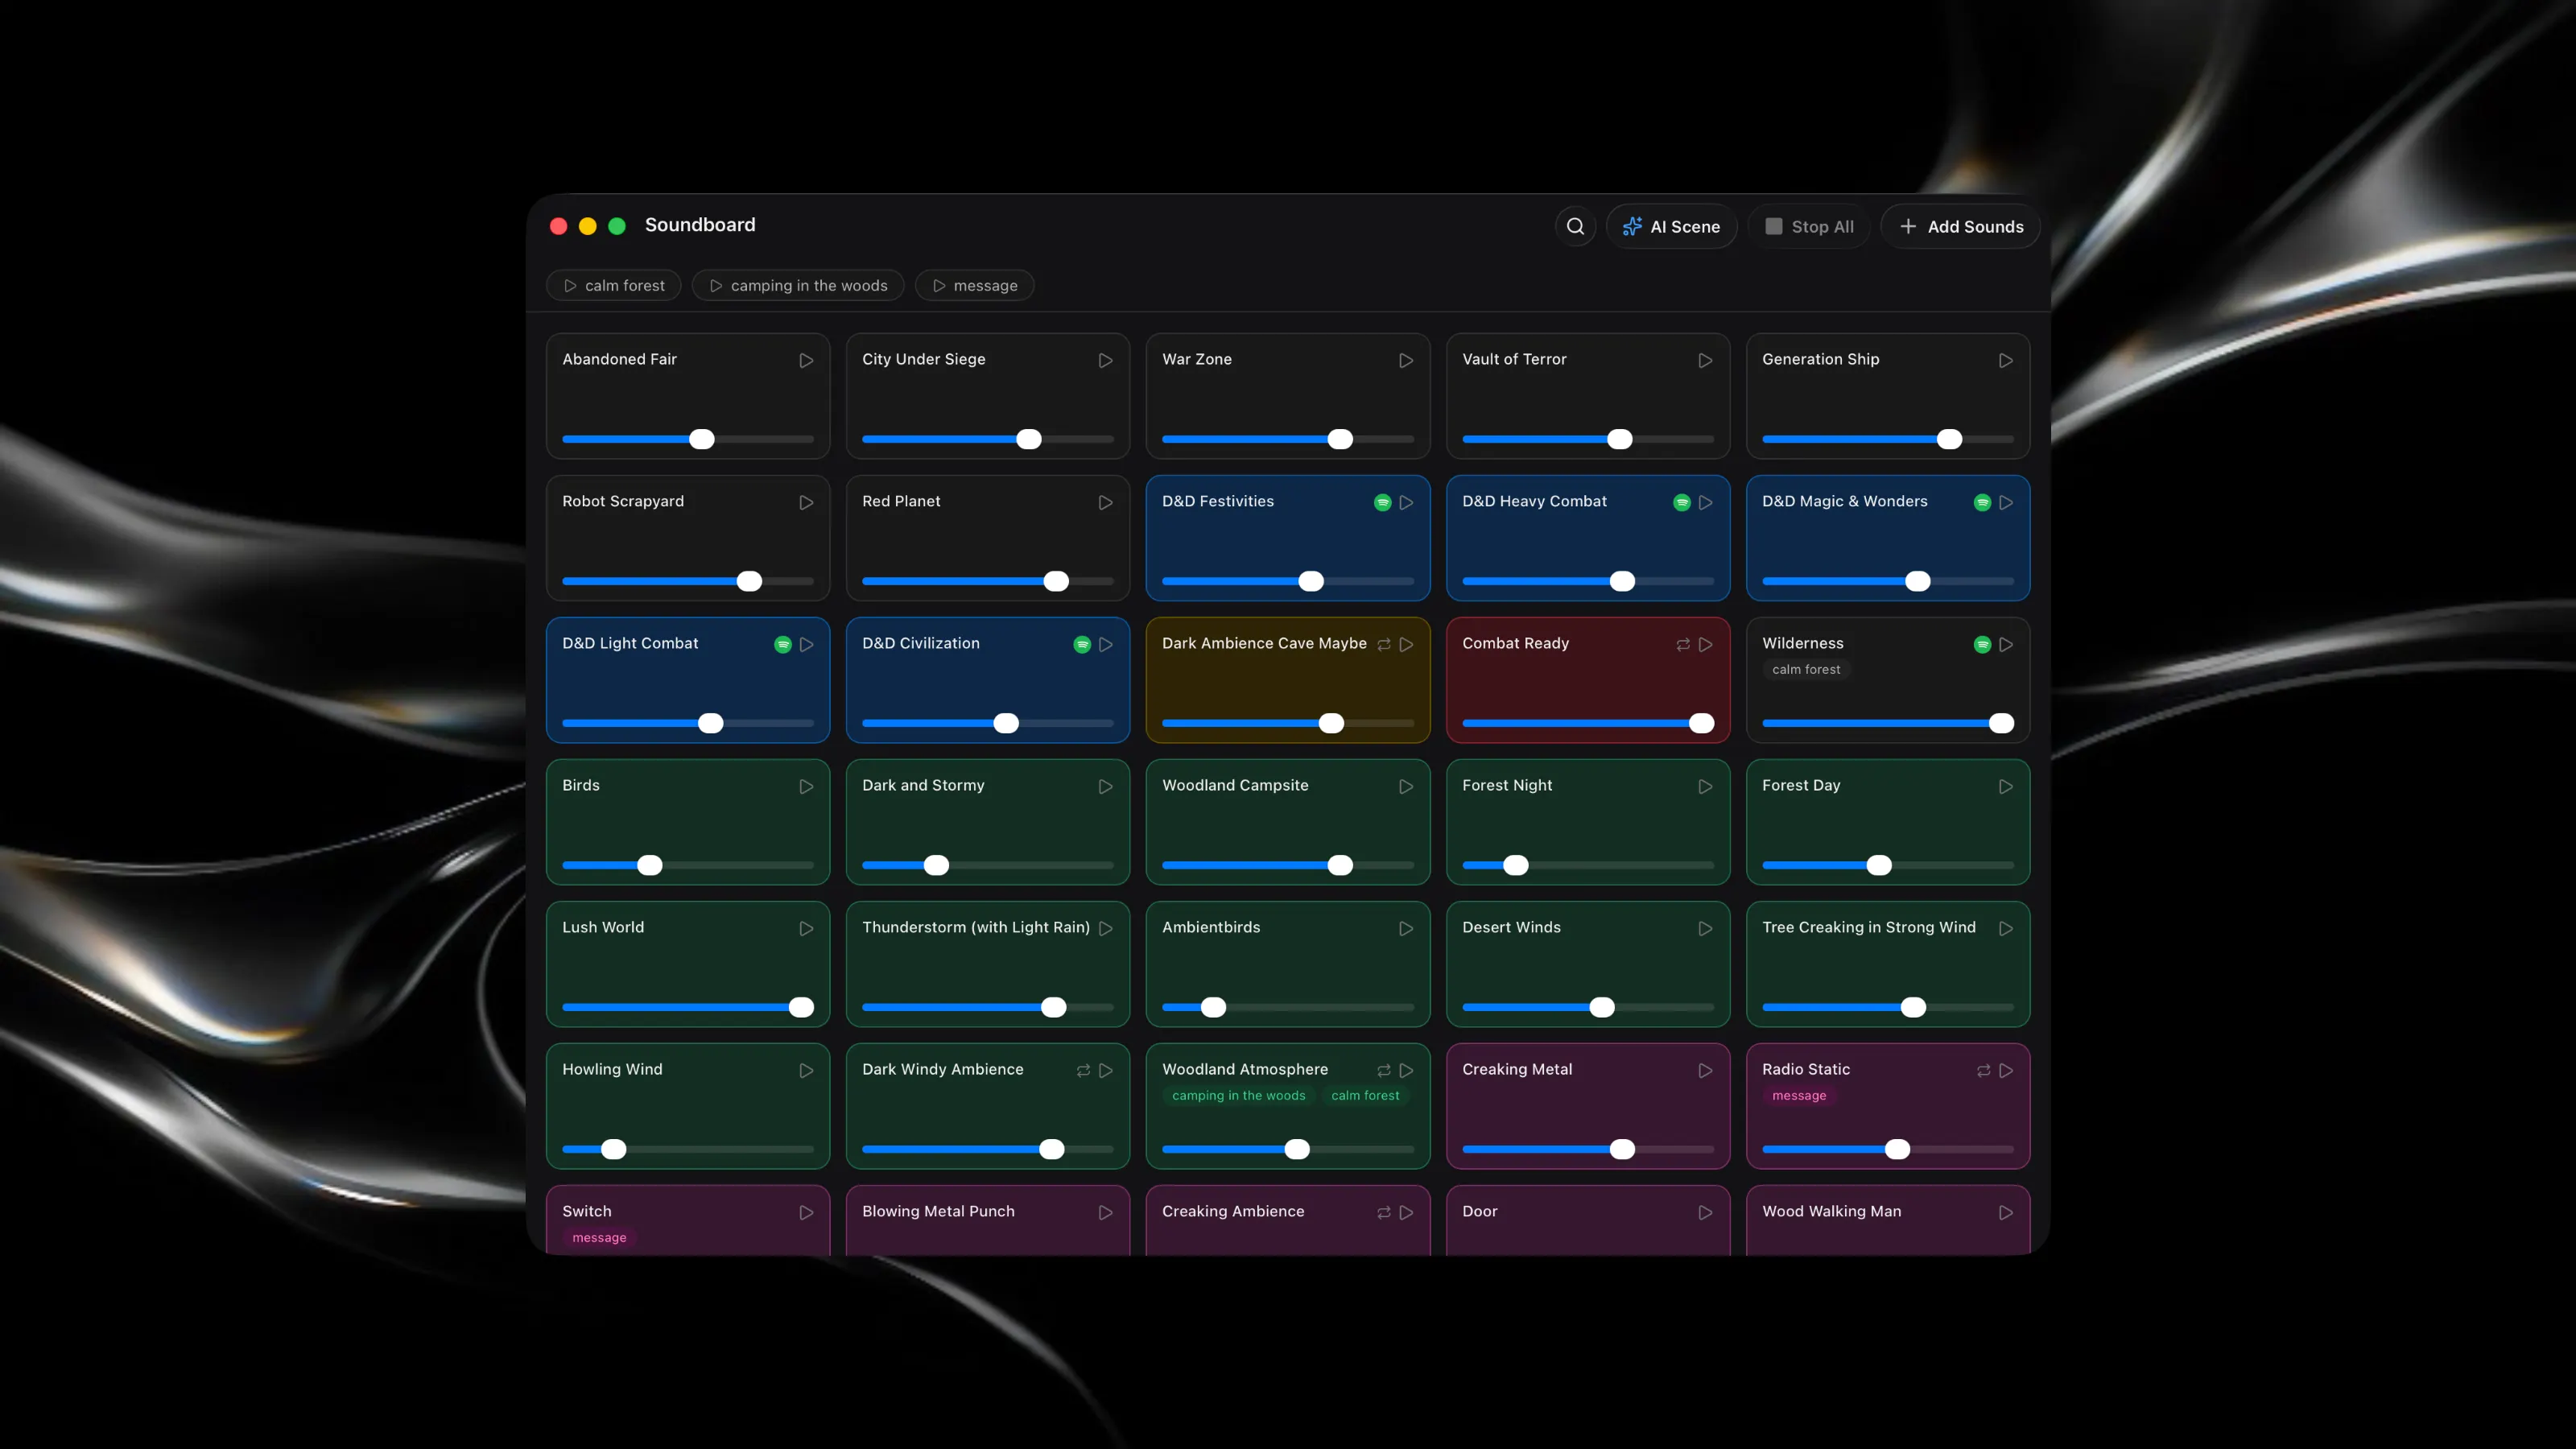Click message tag on Switch card
Screen dimensions: 2576x1449
[599, 1237]
